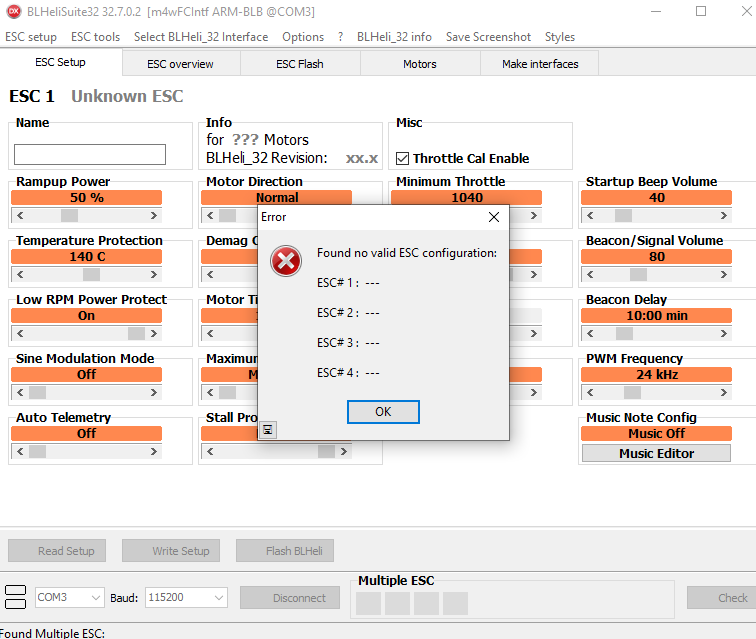Decrease PWM Frequency with left arrow
This screenshot has height=639, width=756.
click(590, 393)
